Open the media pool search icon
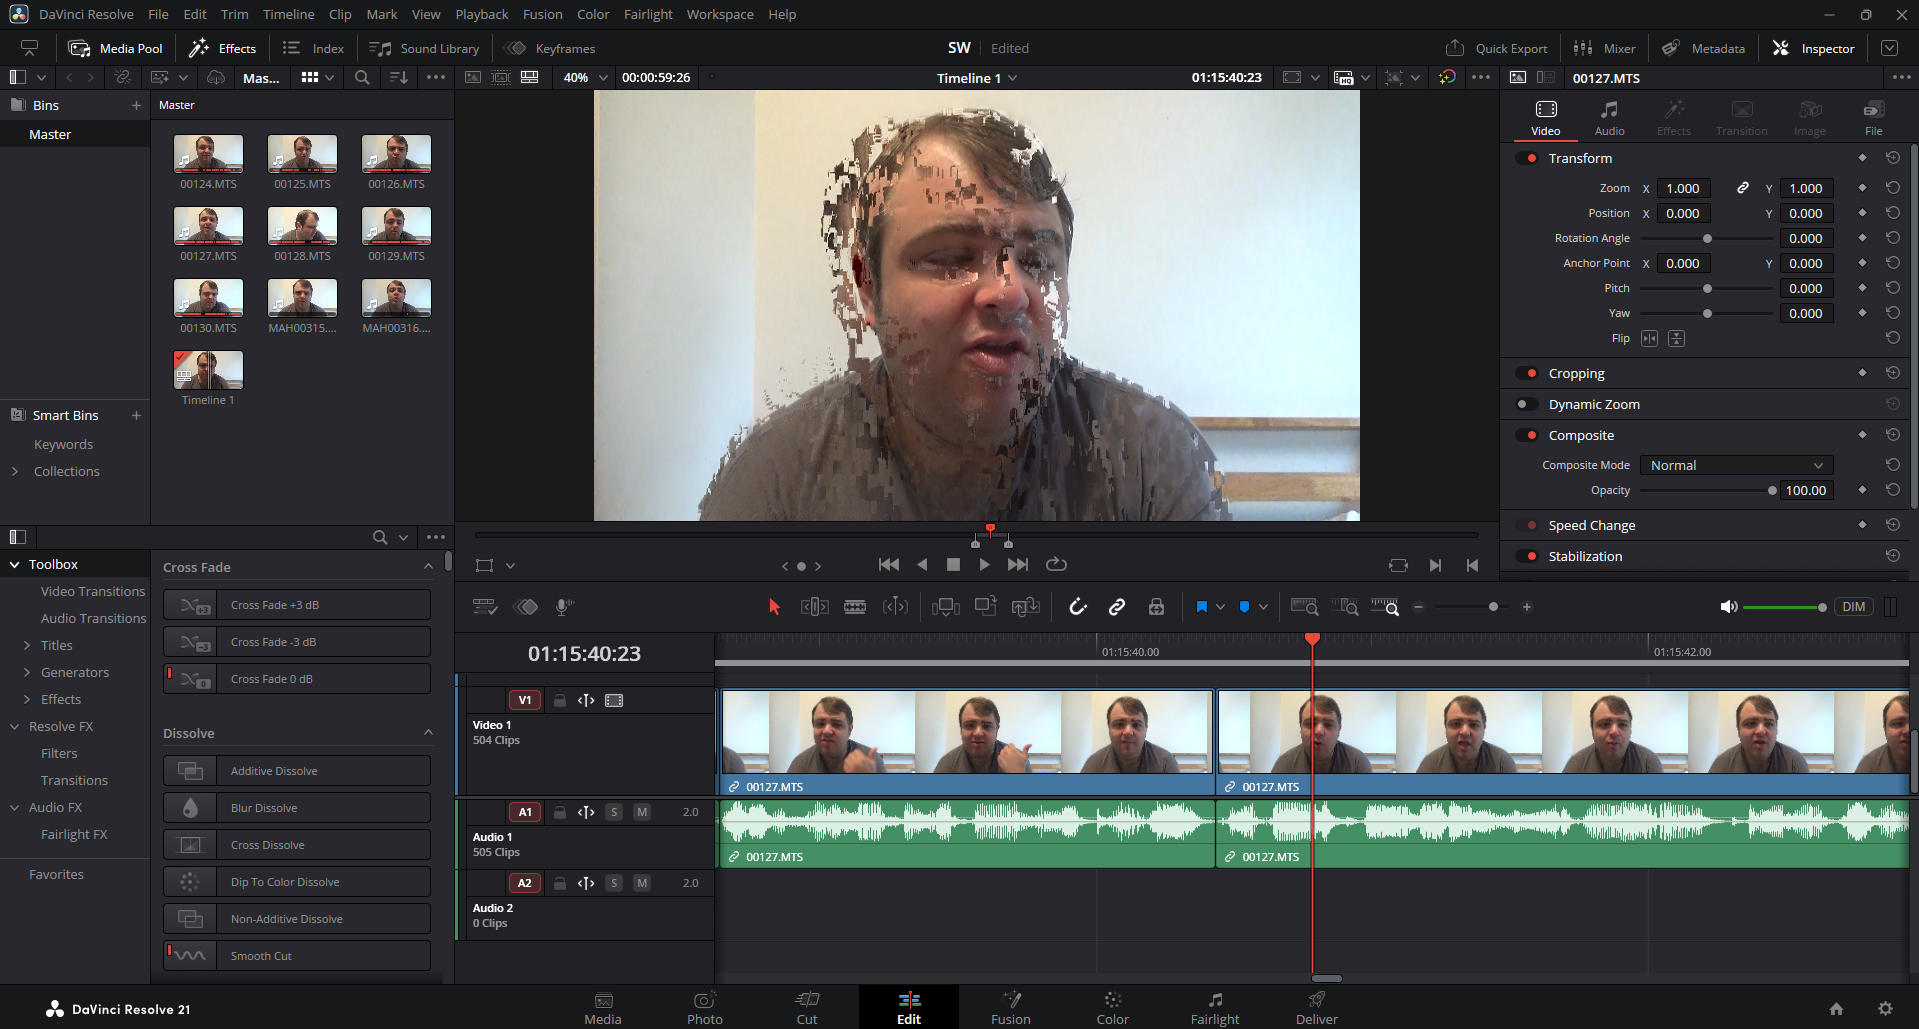This screenshot has height=1029, width=1919. 362,77
